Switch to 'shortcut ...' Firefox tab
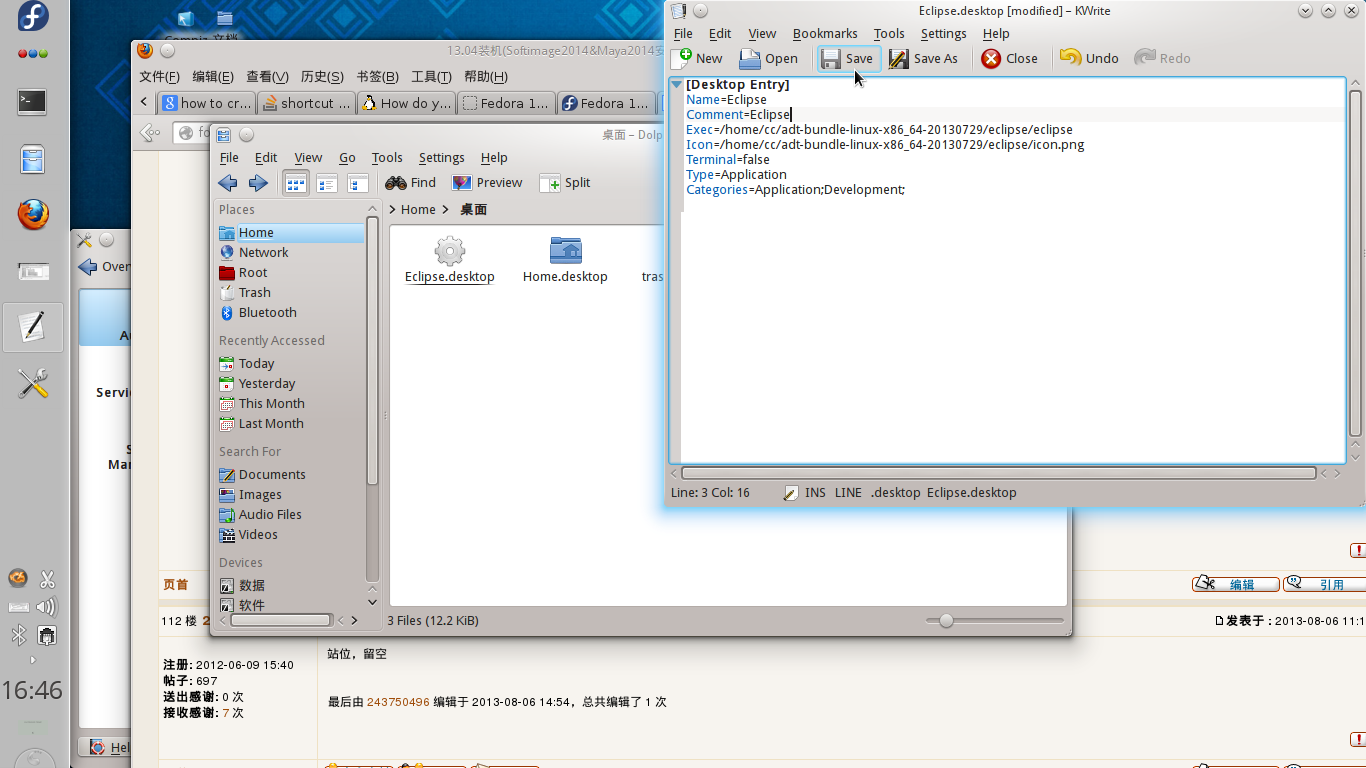This screenshot has height=768, width=1366. coord(306,102)
